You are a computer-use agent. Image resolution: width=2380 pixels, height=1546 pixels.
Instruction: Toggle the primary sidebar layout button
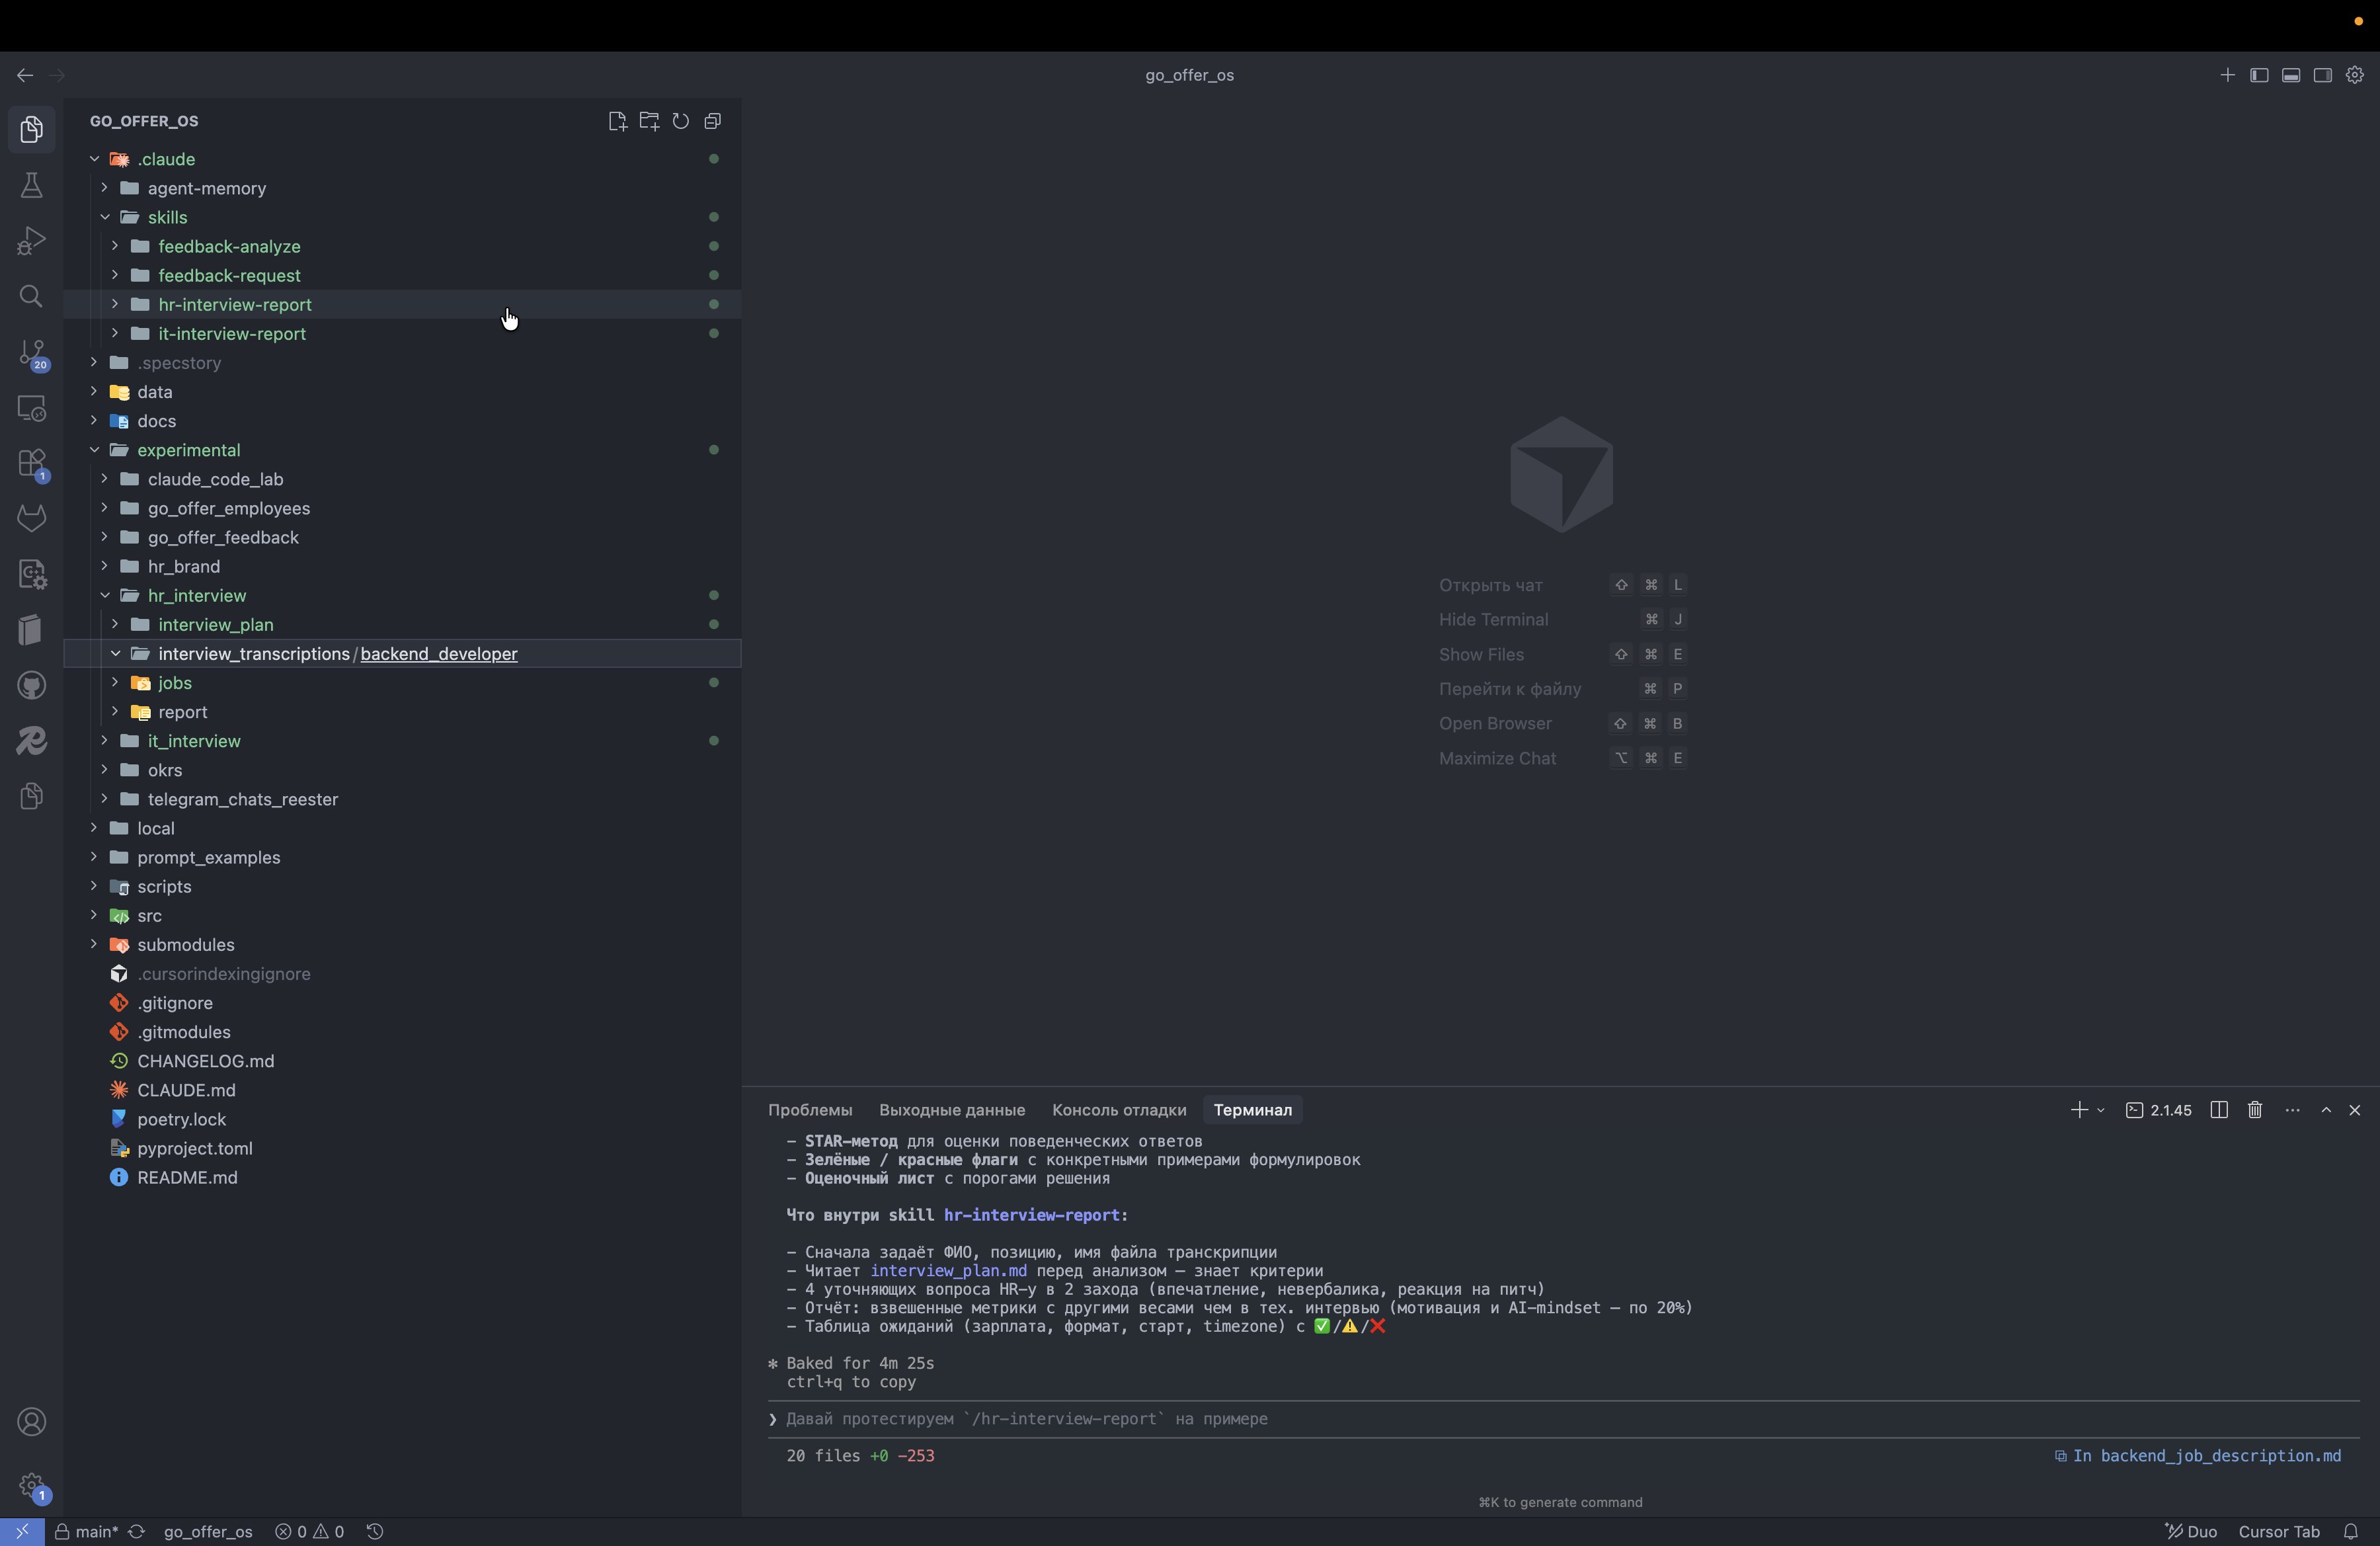click(x=2259, y=75)
